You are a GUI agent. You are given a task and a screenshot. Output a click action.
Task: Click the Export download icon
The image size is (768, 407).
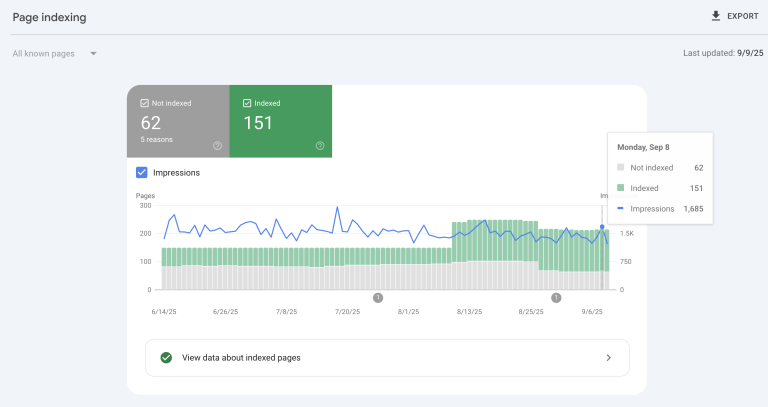pyautogui.click(x=715, y=16)
